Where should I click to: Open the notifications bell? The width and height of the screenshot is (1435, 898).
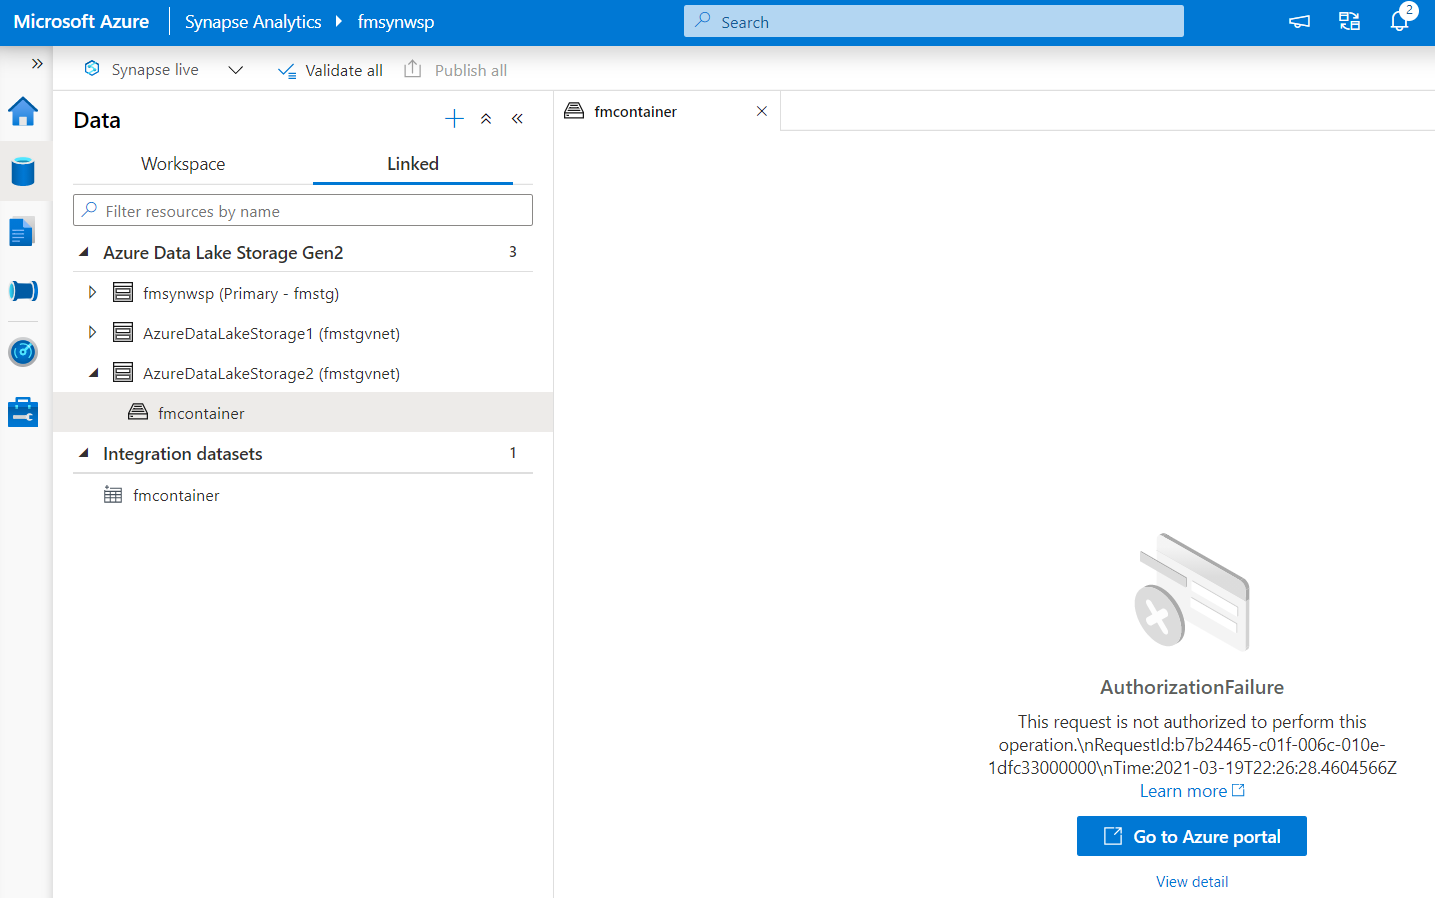(1399, 21)
